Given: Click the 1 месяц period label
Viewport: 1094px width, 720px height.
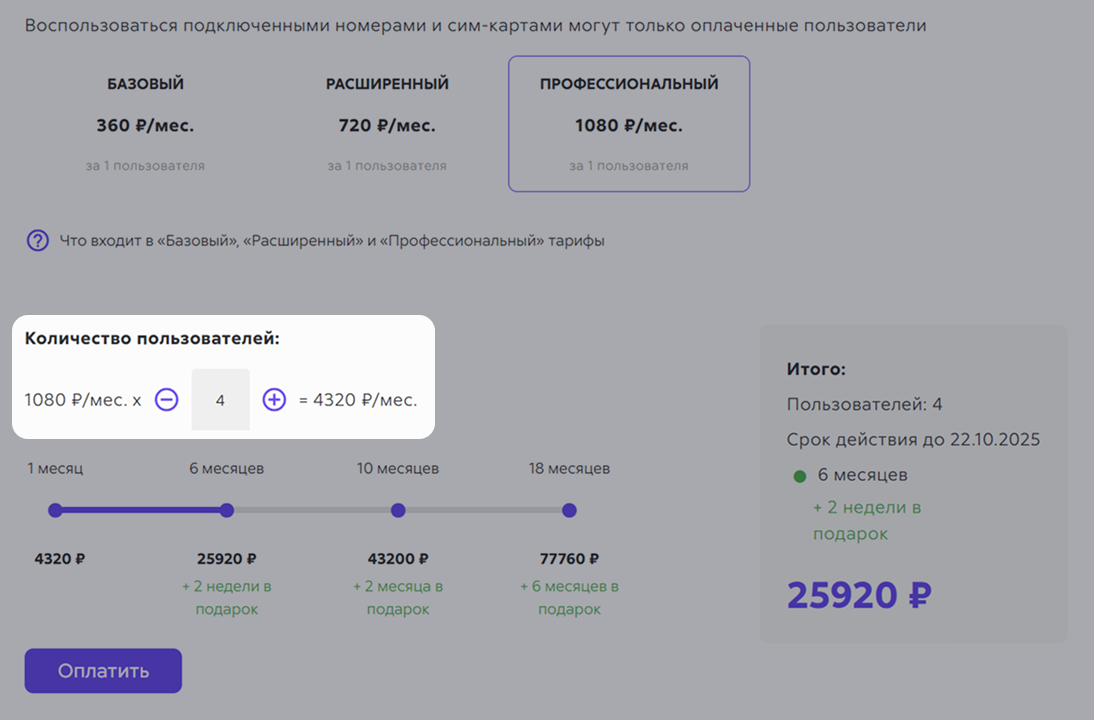Looking at the screenshot, I should click(55, 468).
